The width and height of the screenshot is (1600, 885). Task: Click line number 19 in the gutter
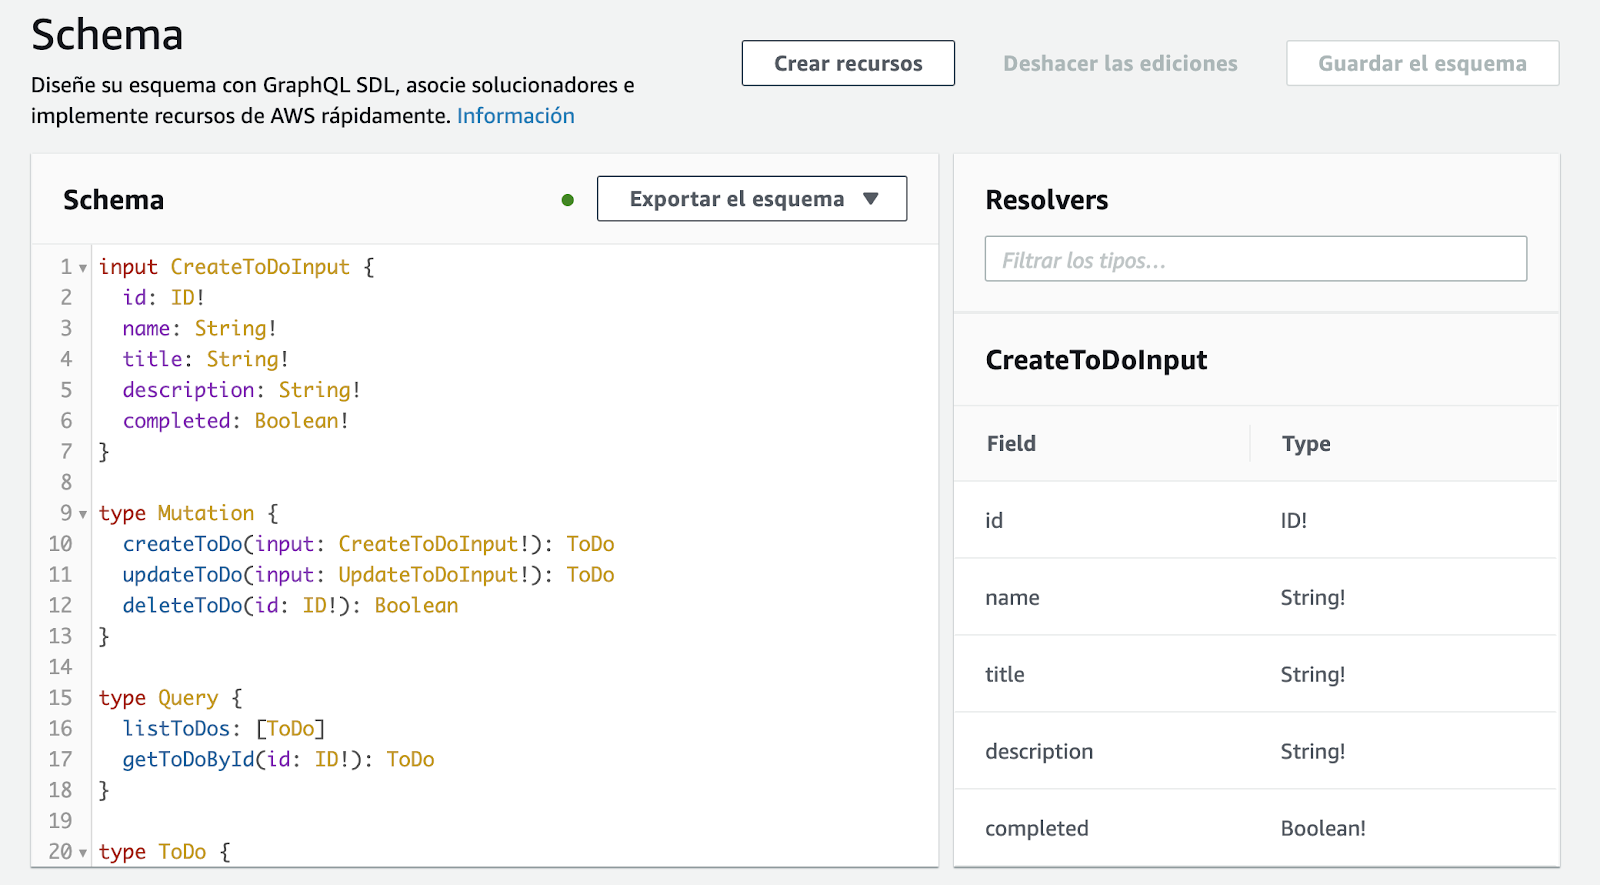[60, 821]
